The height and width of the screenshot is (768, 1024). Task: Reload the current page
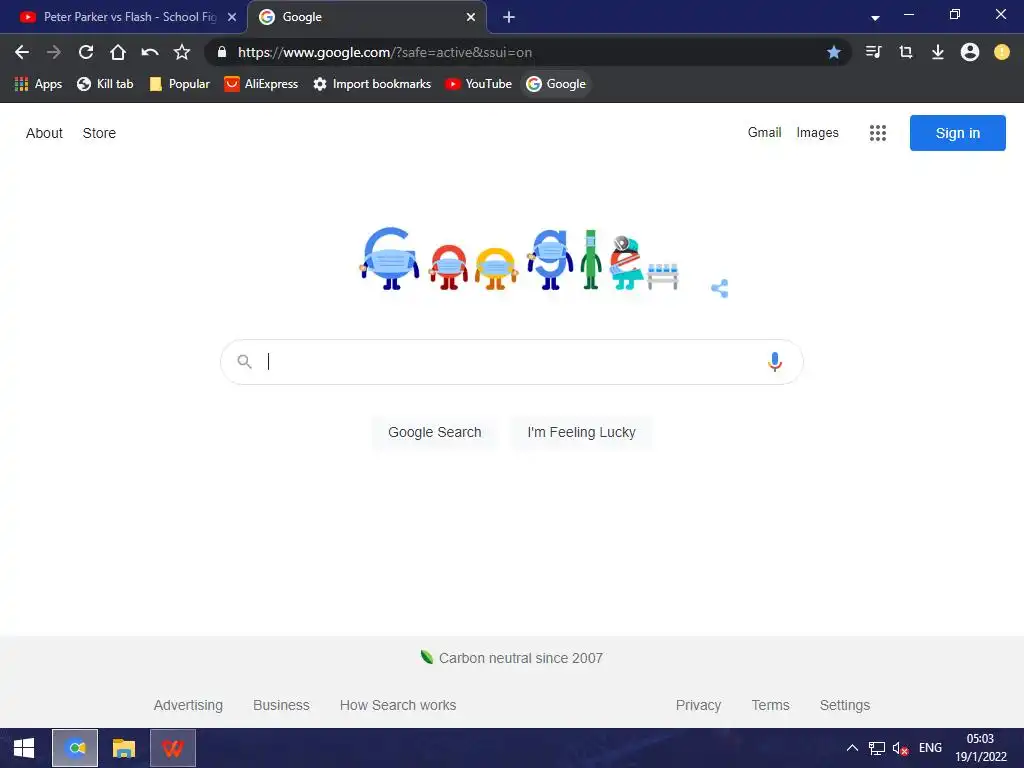86,52
